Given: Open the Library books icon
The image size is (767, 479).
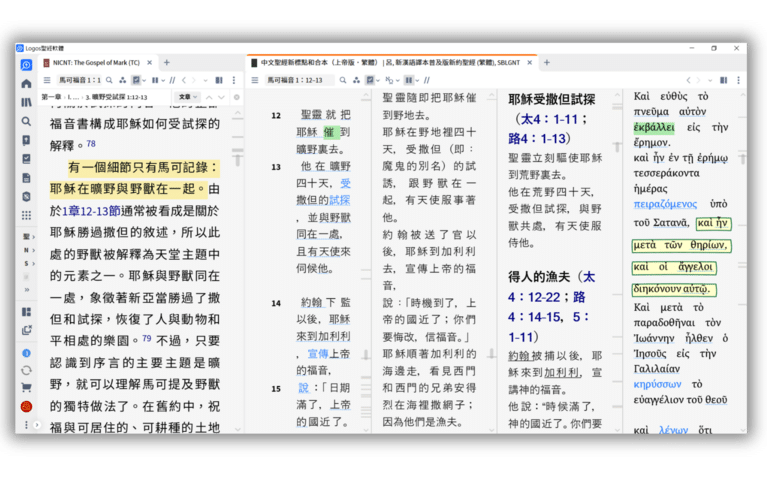Looking at the screenshot, I should click(x=26, y=102).
